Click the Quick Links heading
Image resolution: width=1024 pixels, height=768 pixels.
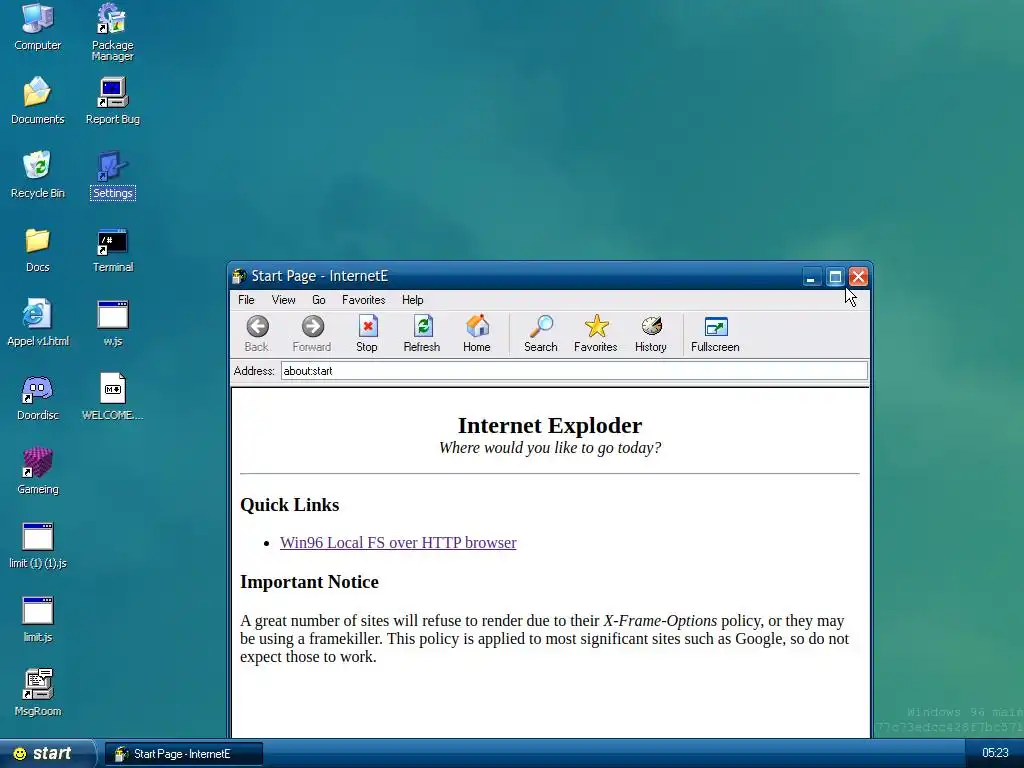pos(289,505)
